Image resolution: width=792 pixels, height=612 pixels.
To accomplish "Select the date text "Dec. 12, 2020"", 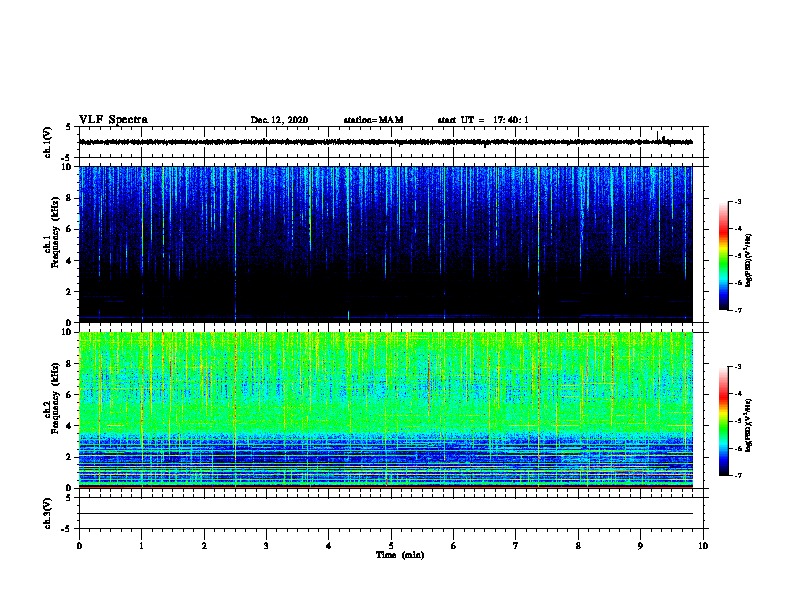I will coord(279,120).
